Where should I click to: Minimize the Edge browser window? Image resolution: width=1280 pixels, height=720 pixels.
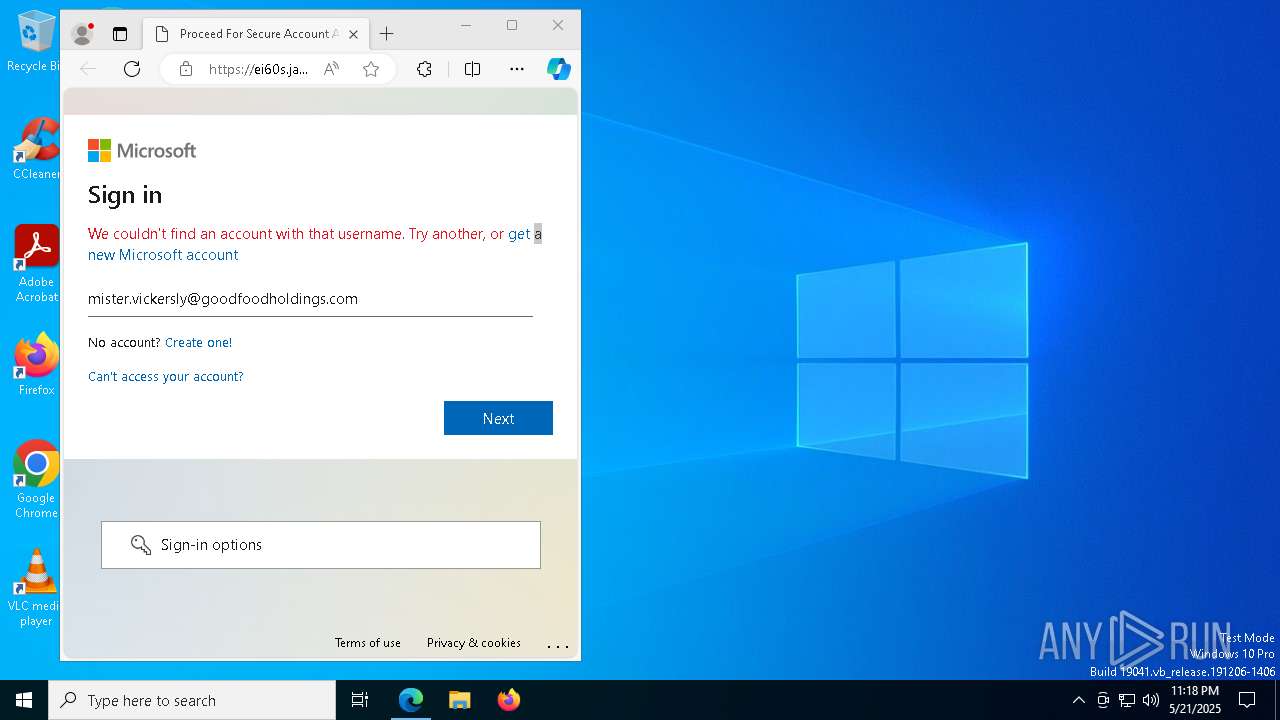(466, 25)
